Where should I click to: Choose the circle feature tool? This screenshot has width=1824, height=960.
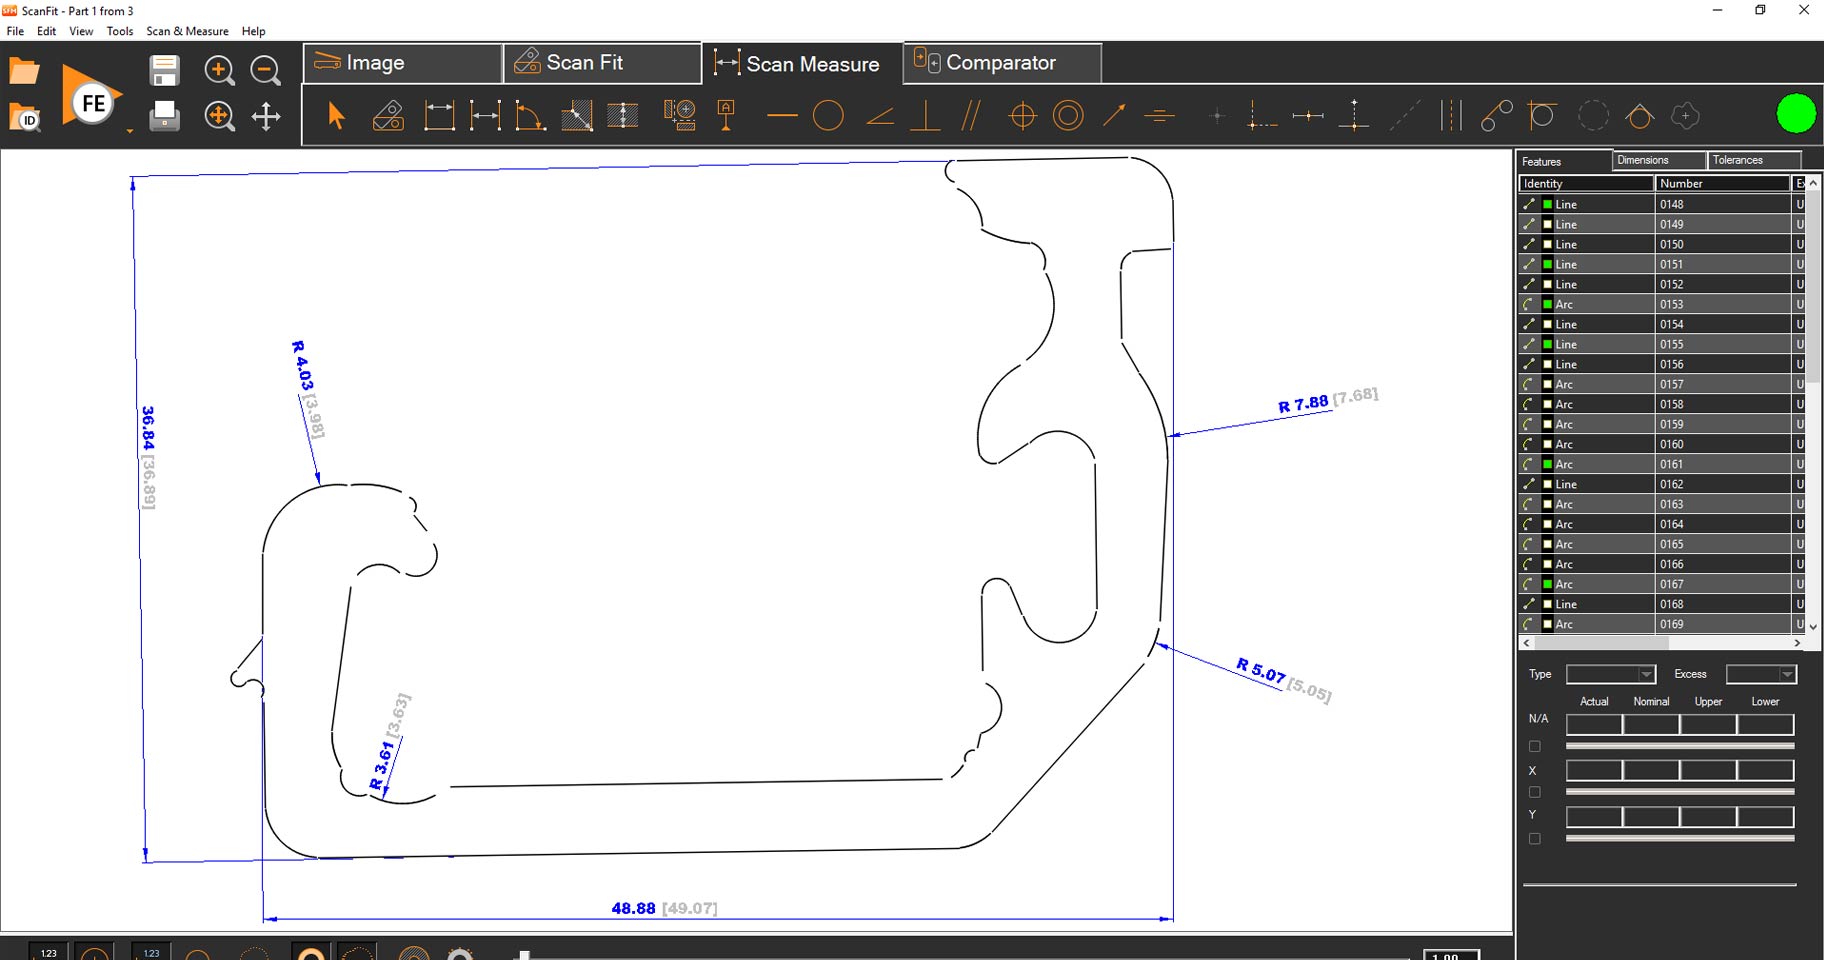828,116
